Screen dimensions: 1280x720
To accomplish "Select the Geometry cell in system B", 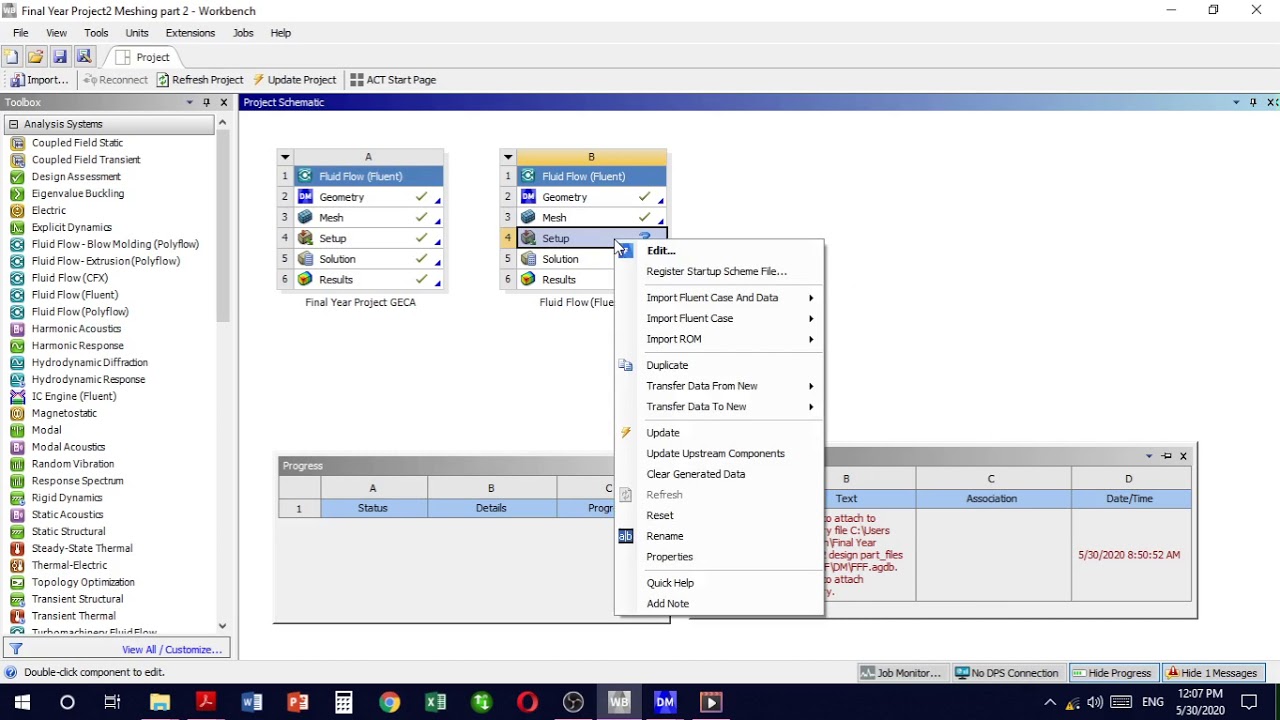I will (591, 197).
